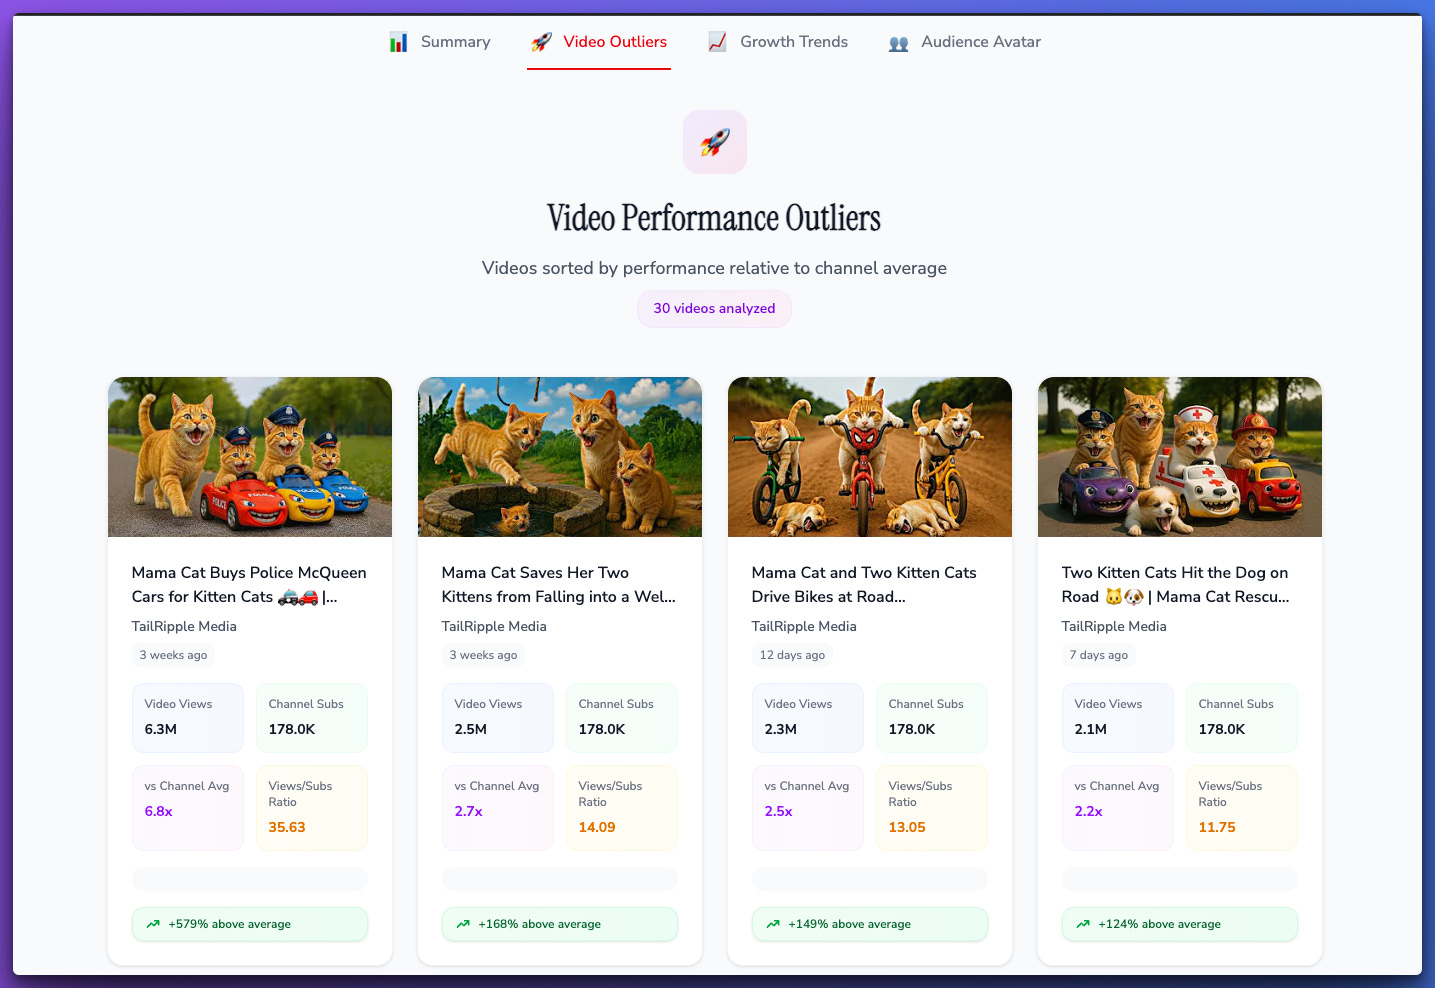Click the 14.09 Views/Subs Ratio value
The height and width of the screenshot is (988, 1435).
[x=597, y=827]
